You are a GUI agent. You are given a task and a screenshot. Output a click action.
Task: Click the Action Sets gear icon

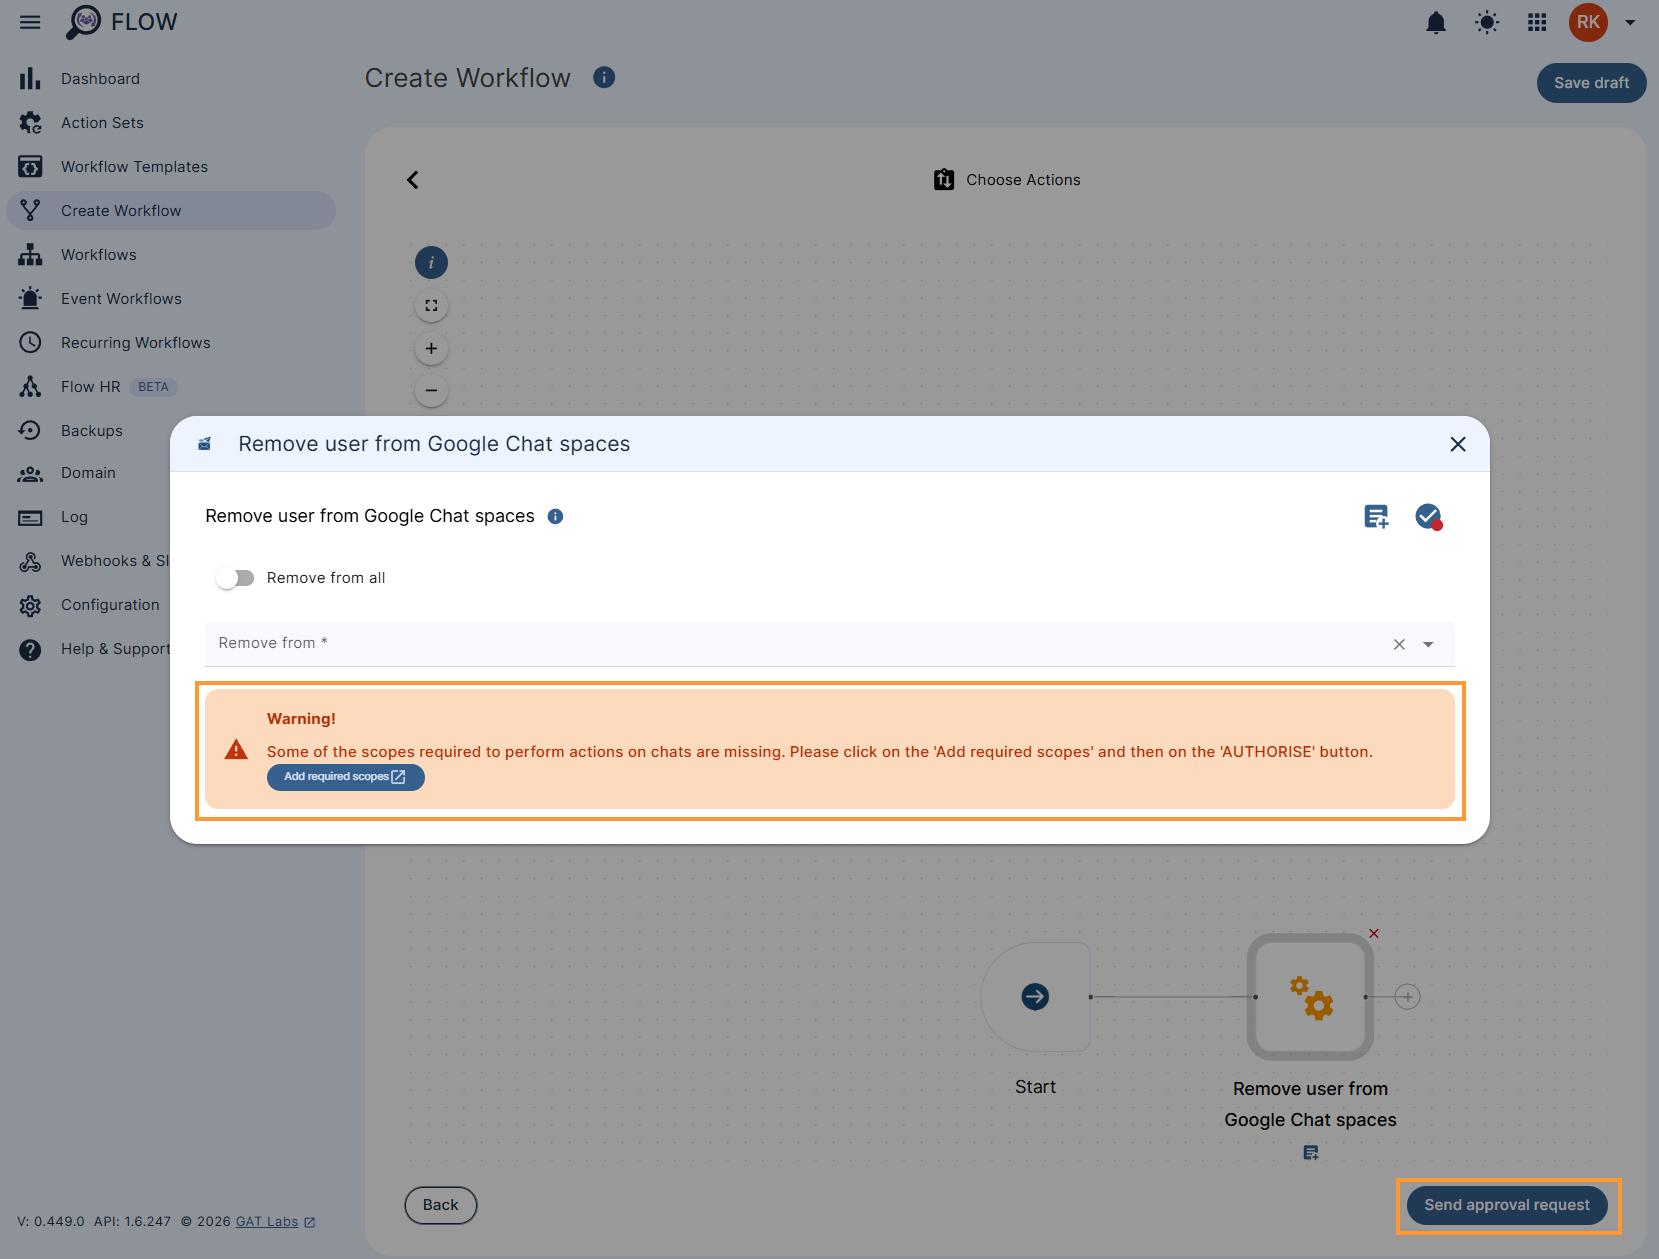pos(30,123)
